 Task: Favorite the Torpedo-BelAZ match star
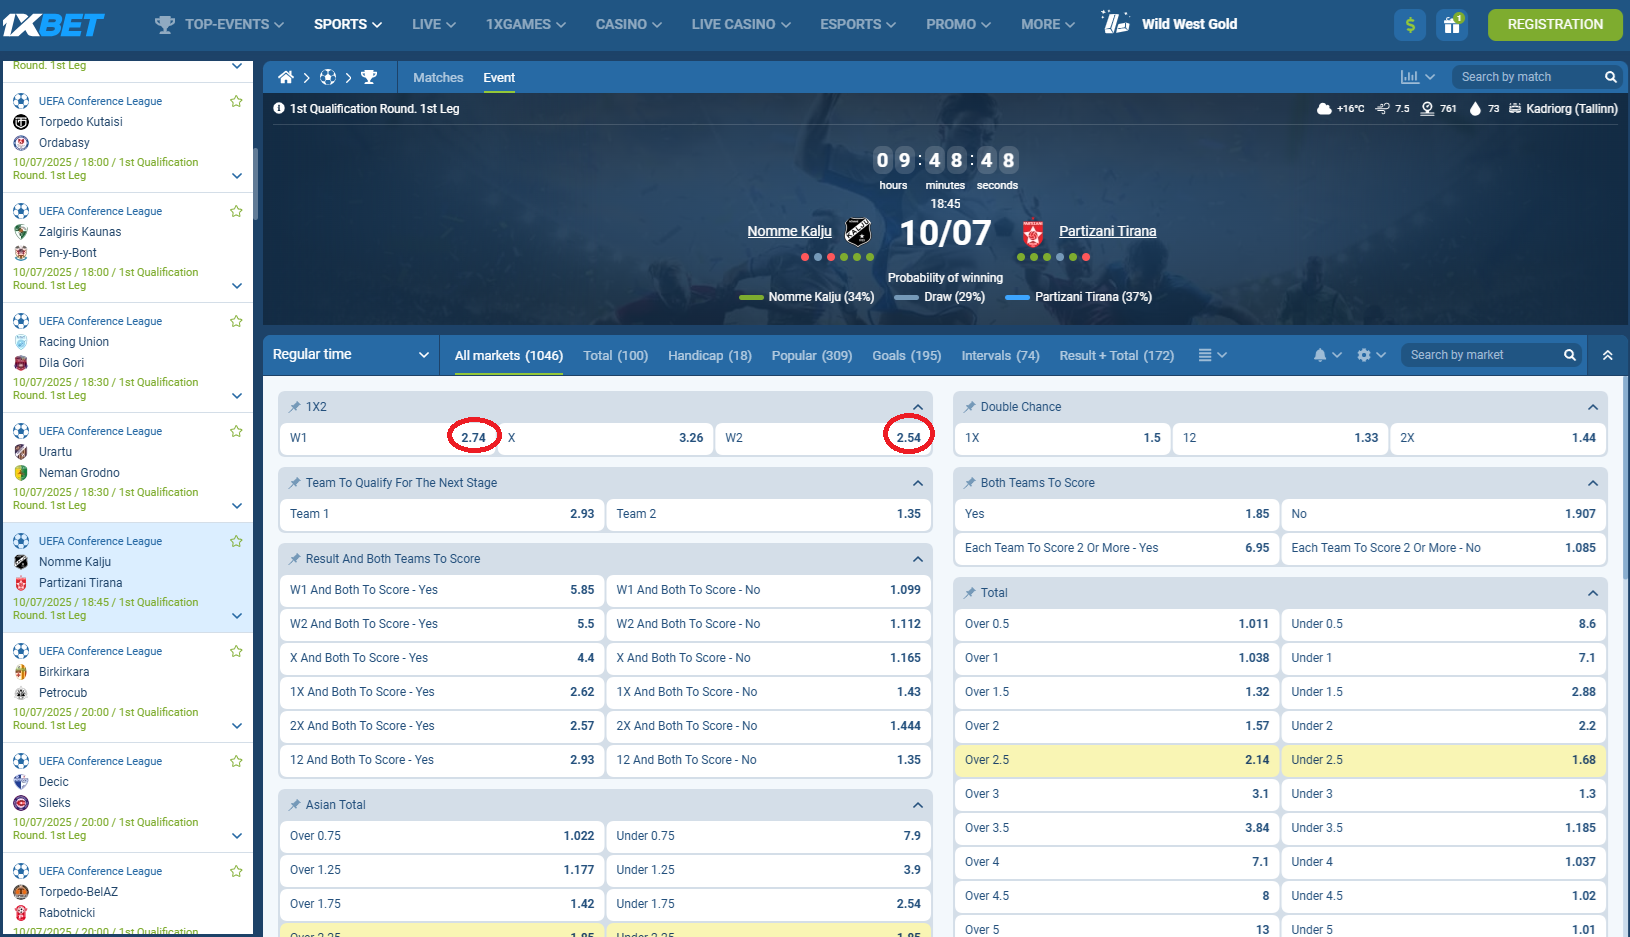coord(236,871)
